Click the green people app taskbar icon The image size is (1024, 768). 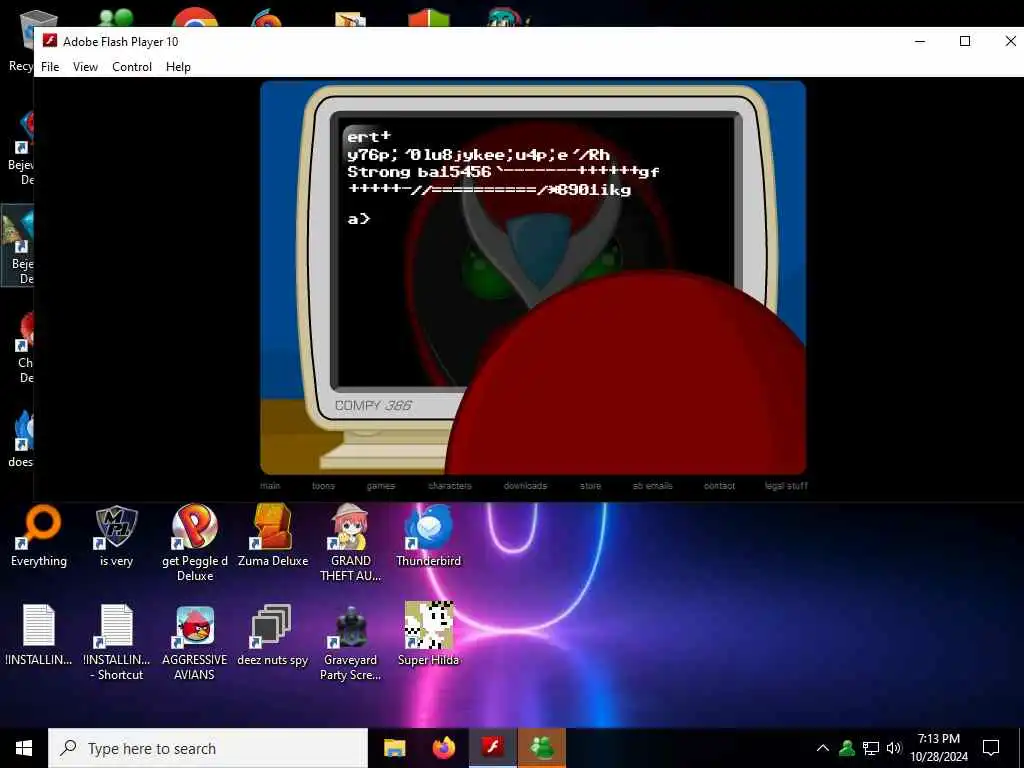542,748
